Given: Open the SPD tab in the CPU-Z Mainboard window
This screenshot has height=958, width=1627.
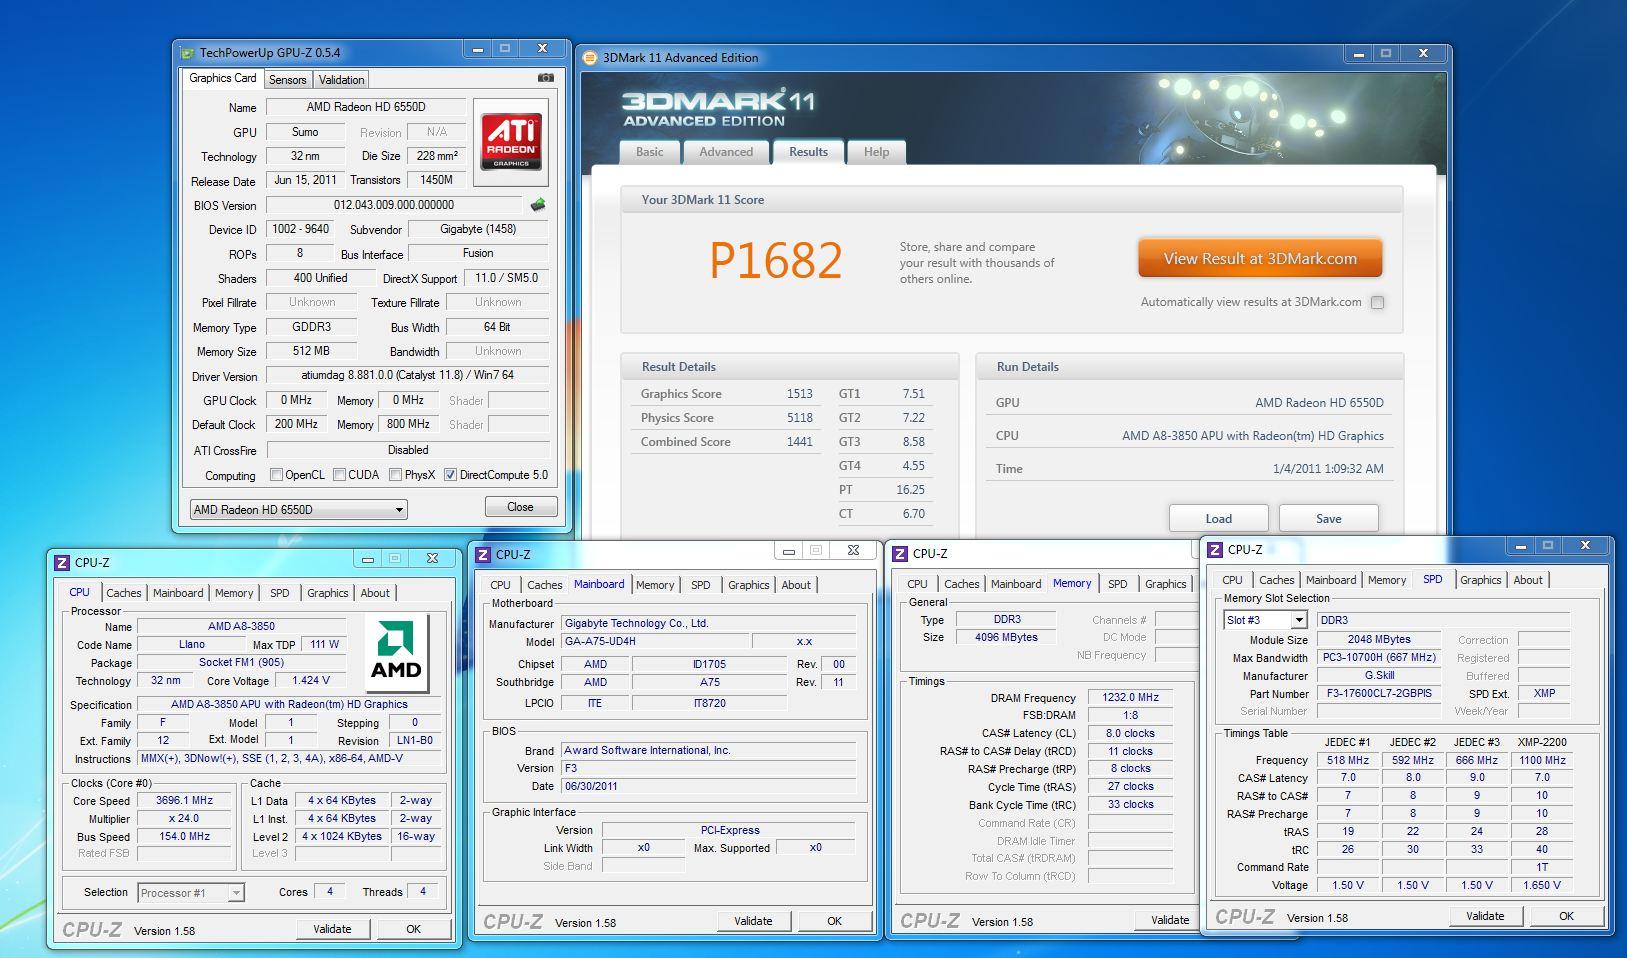Looking at the screenshot, I should tap(701, 585).
